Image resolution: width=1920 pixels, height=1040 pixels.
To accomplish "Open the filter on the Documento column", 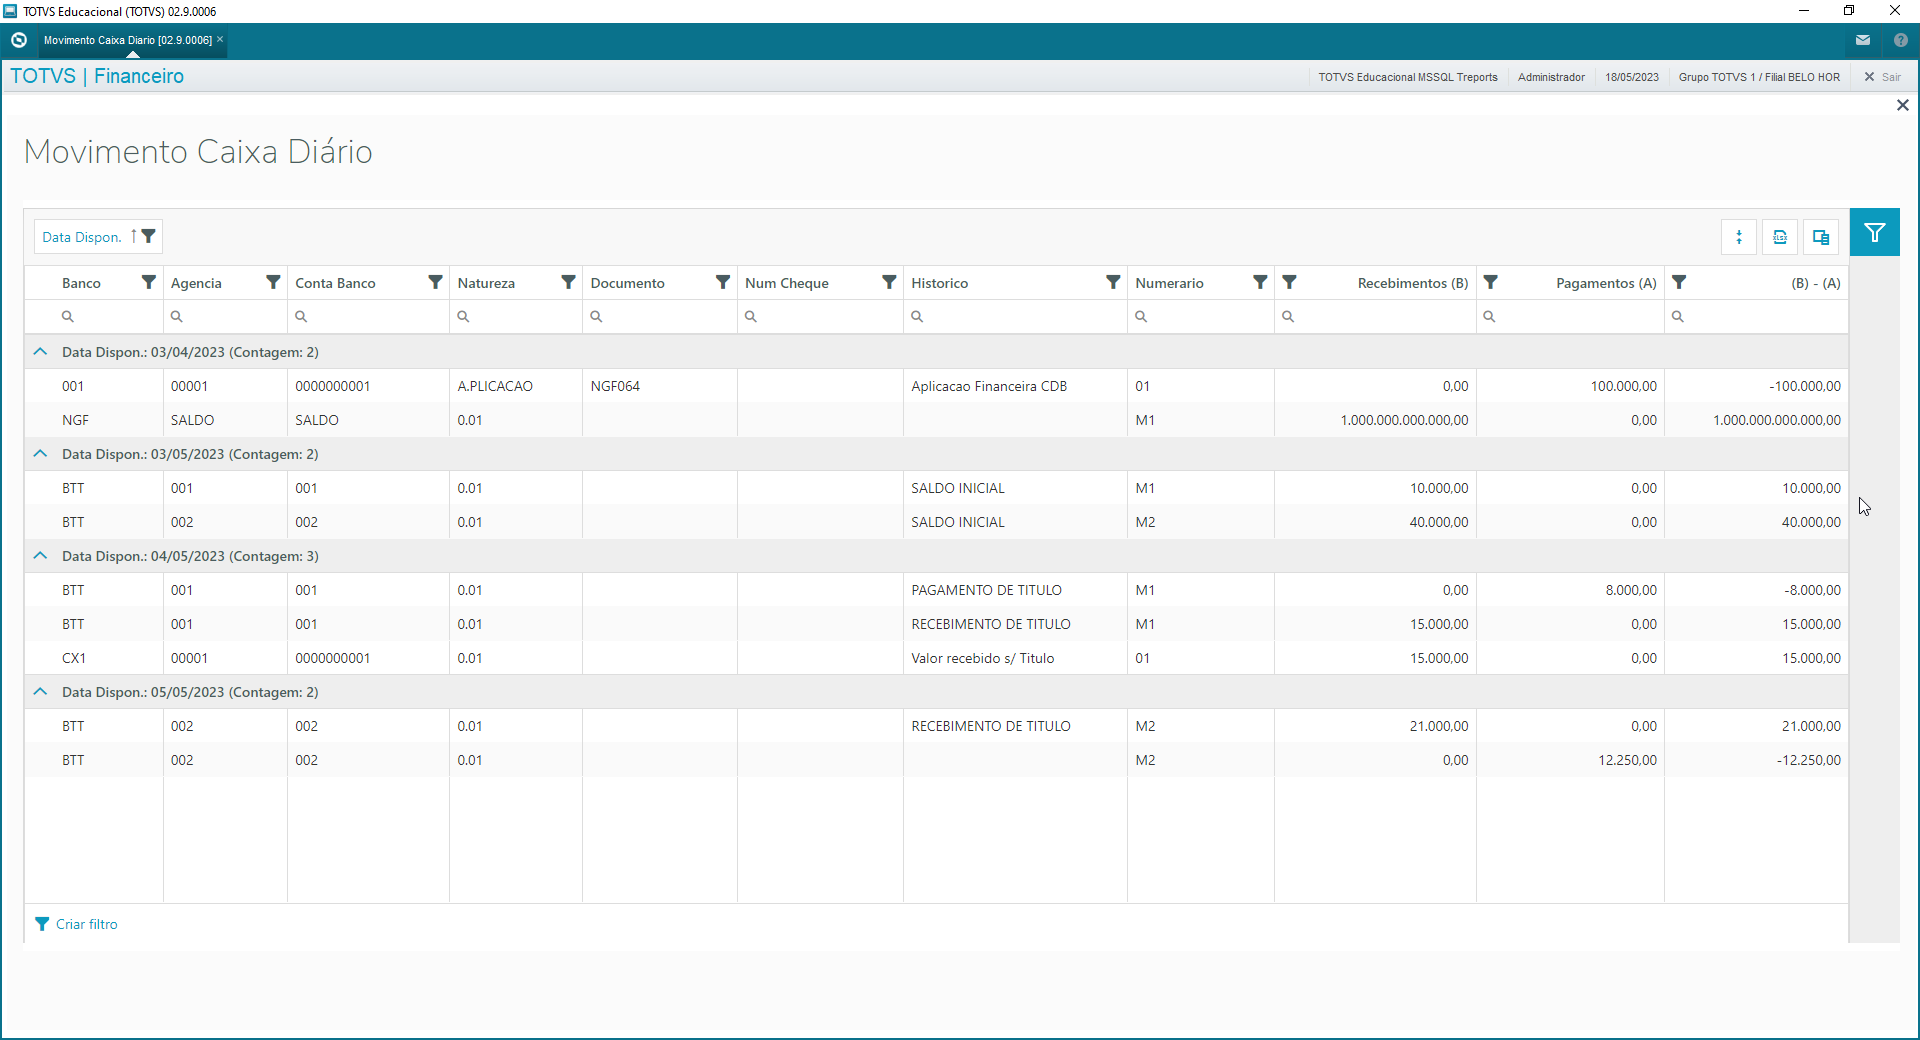I will (x=723, y=282).
